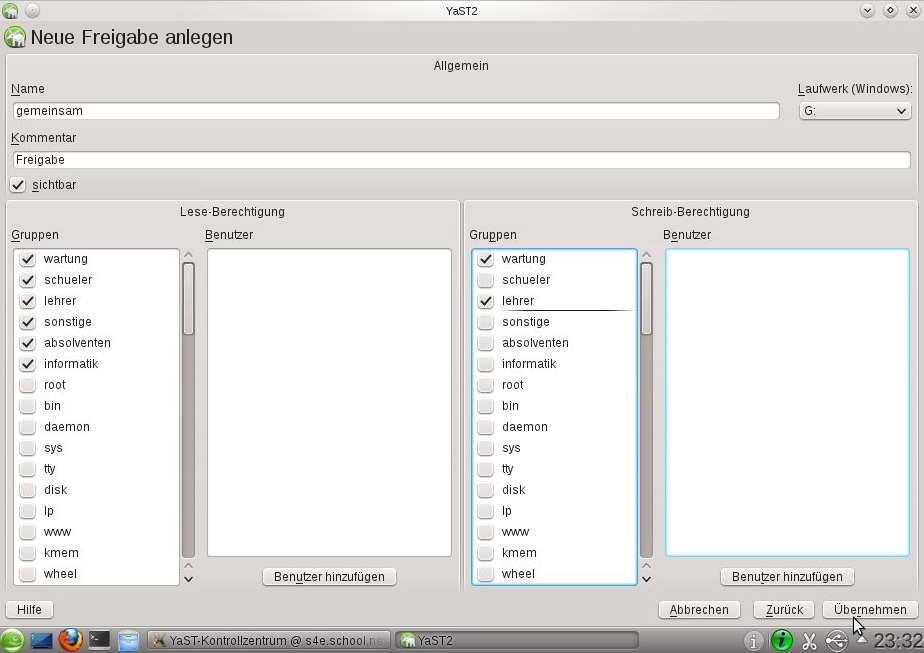This screenshot has width=924, height=653.
Task: Uncheck informatik in Lese-Berechtigung groups
Action: pos(27,364)
